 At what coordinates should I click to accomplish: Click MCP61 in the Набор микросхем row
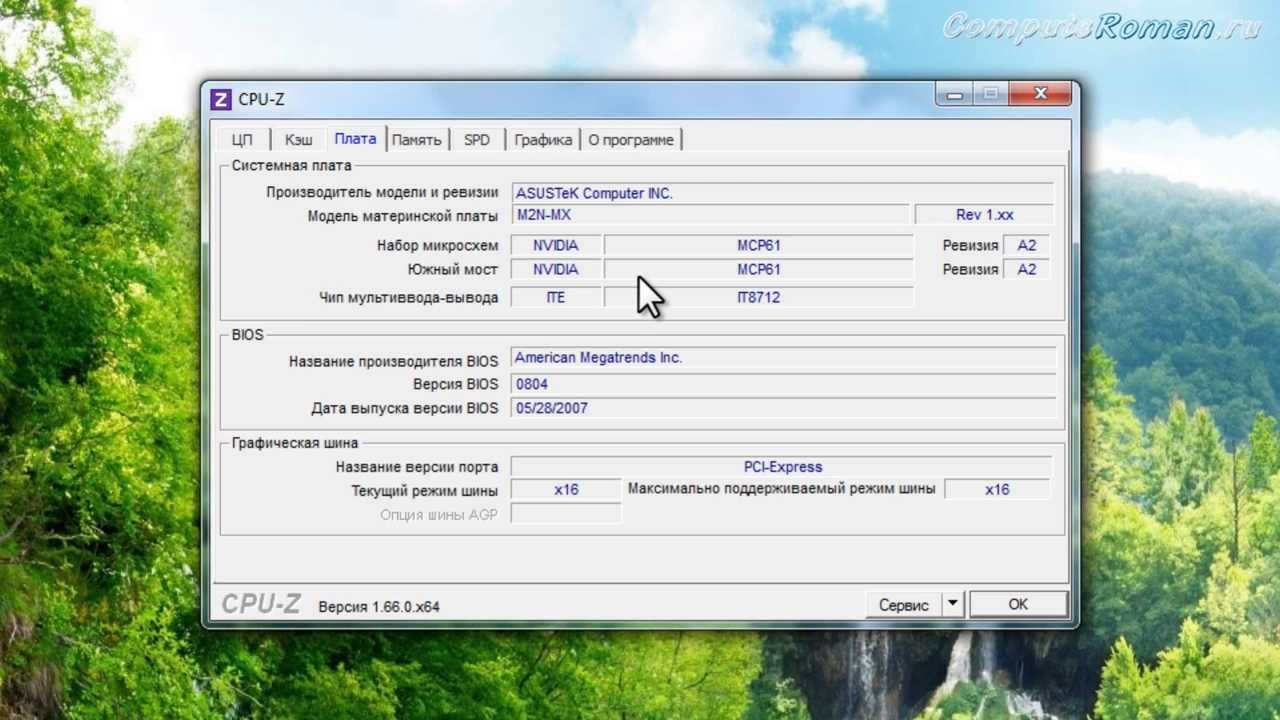click(x=759, y=245)
